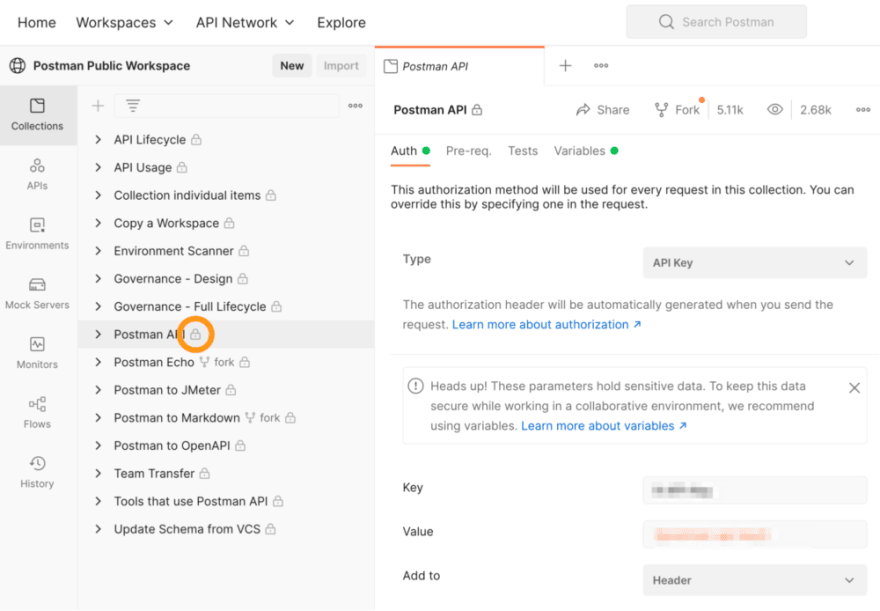Open the APIs sidebar panel
The width and height of the screenshot is (880, 611).
(x=38, y=174)
